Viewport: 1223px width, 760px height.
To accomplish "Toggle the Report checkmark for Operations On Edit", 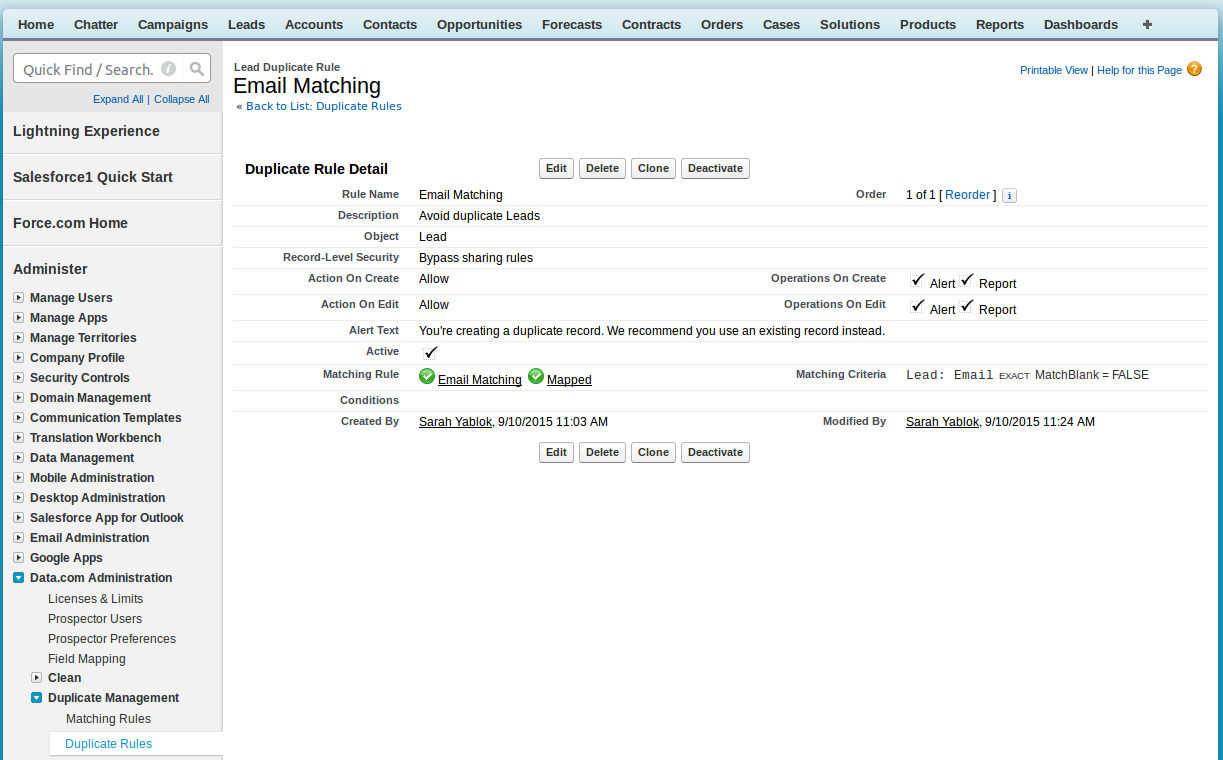I will coord(967,306).
